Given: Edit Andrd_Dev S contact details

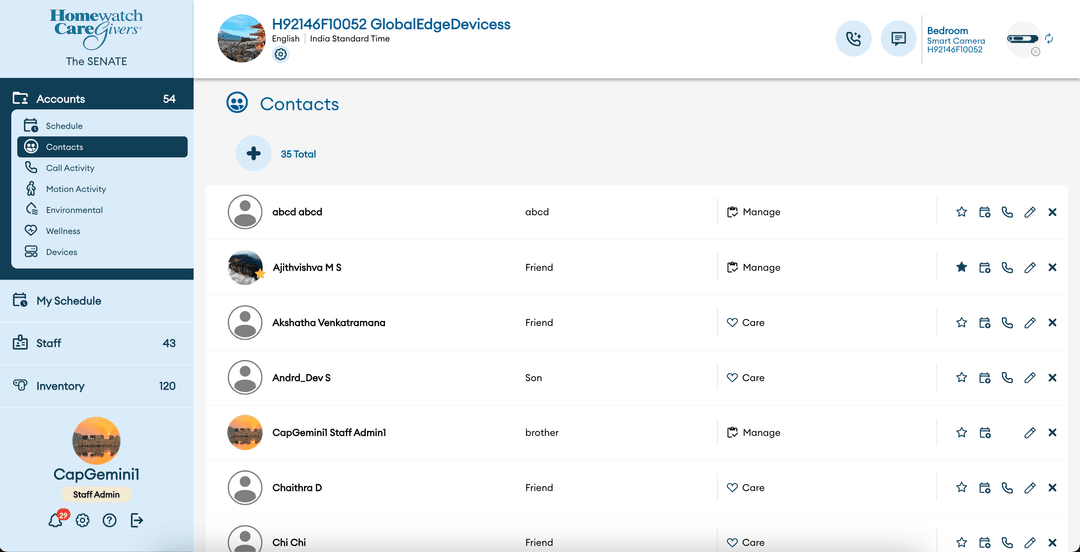Looking at the screenshot, I should (1030, 378).
